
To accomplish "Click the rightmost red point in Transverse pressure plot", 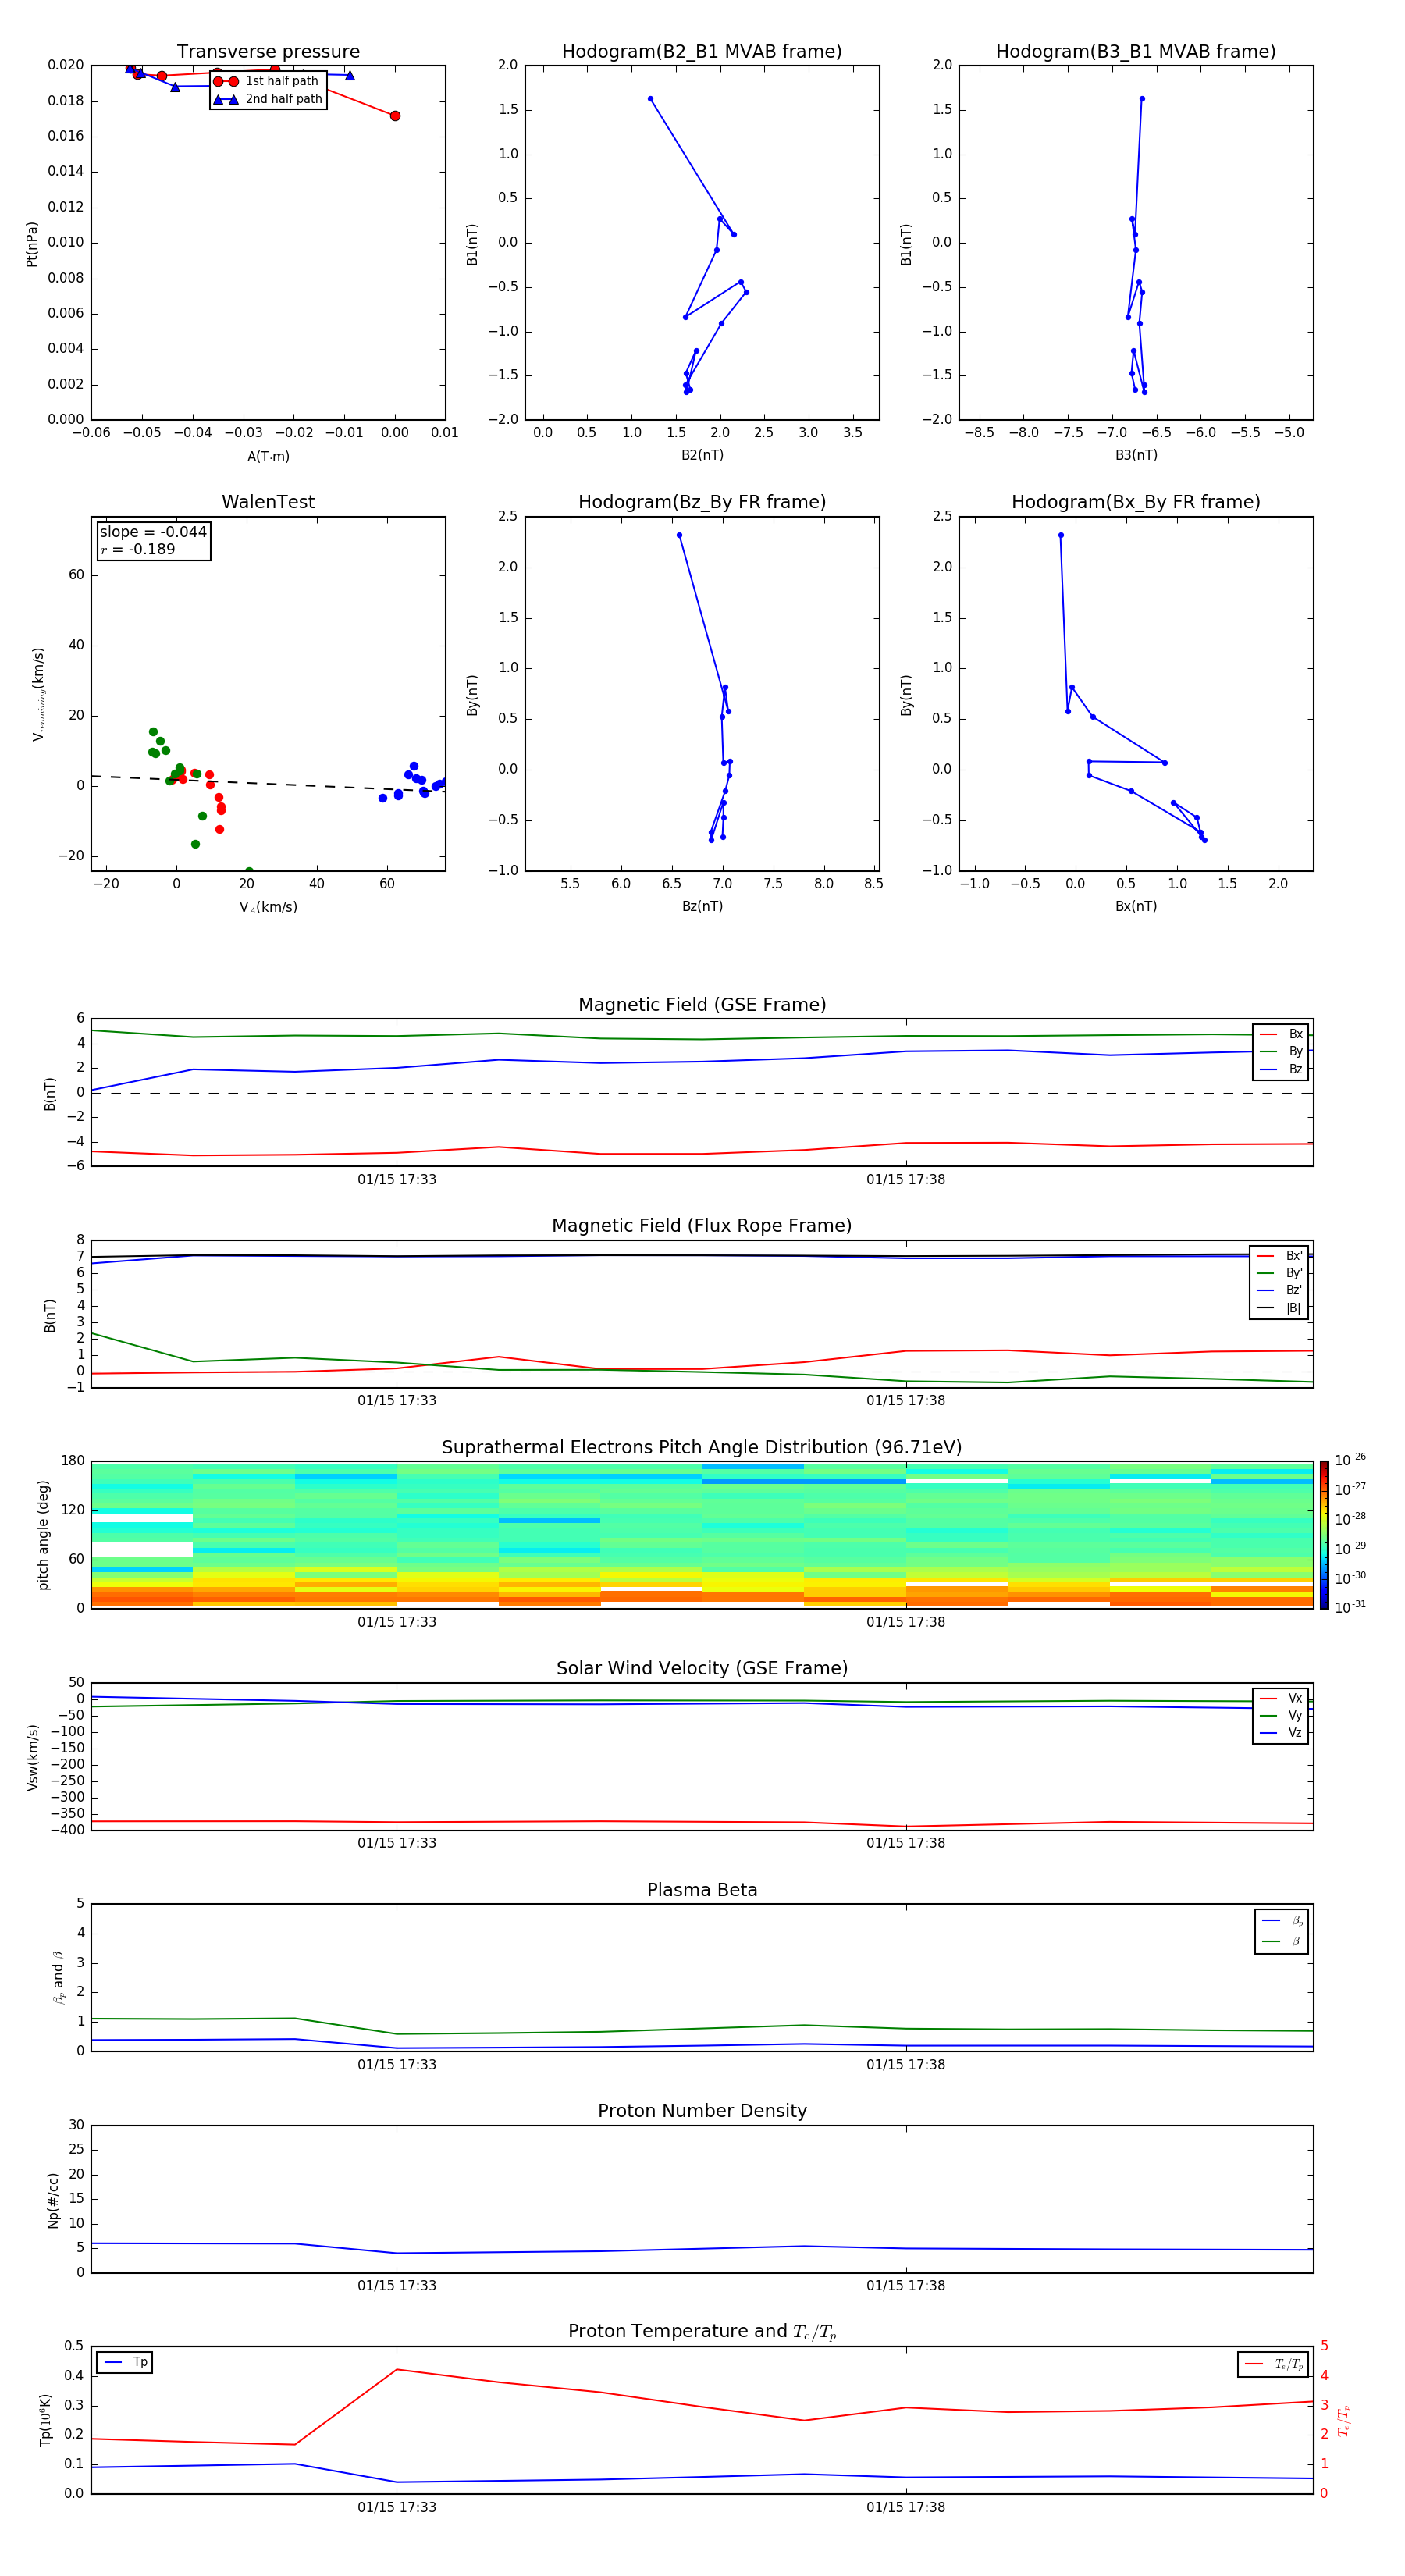I will [395, 116].
